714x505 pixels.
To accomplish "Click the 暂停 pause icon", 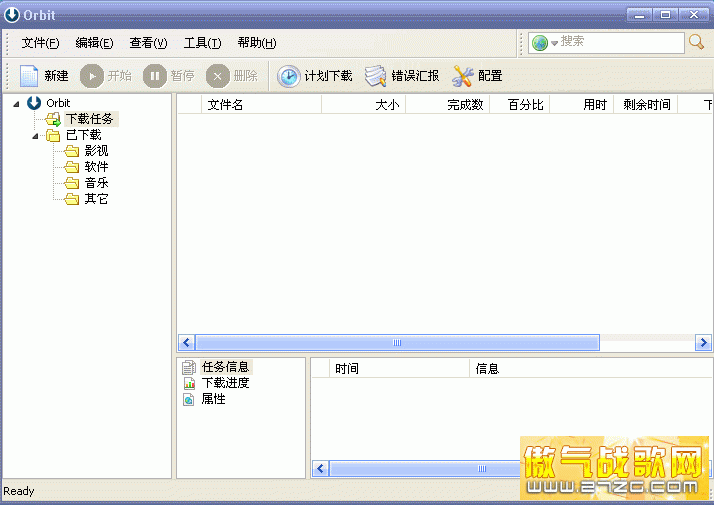I will coord(155,76).
